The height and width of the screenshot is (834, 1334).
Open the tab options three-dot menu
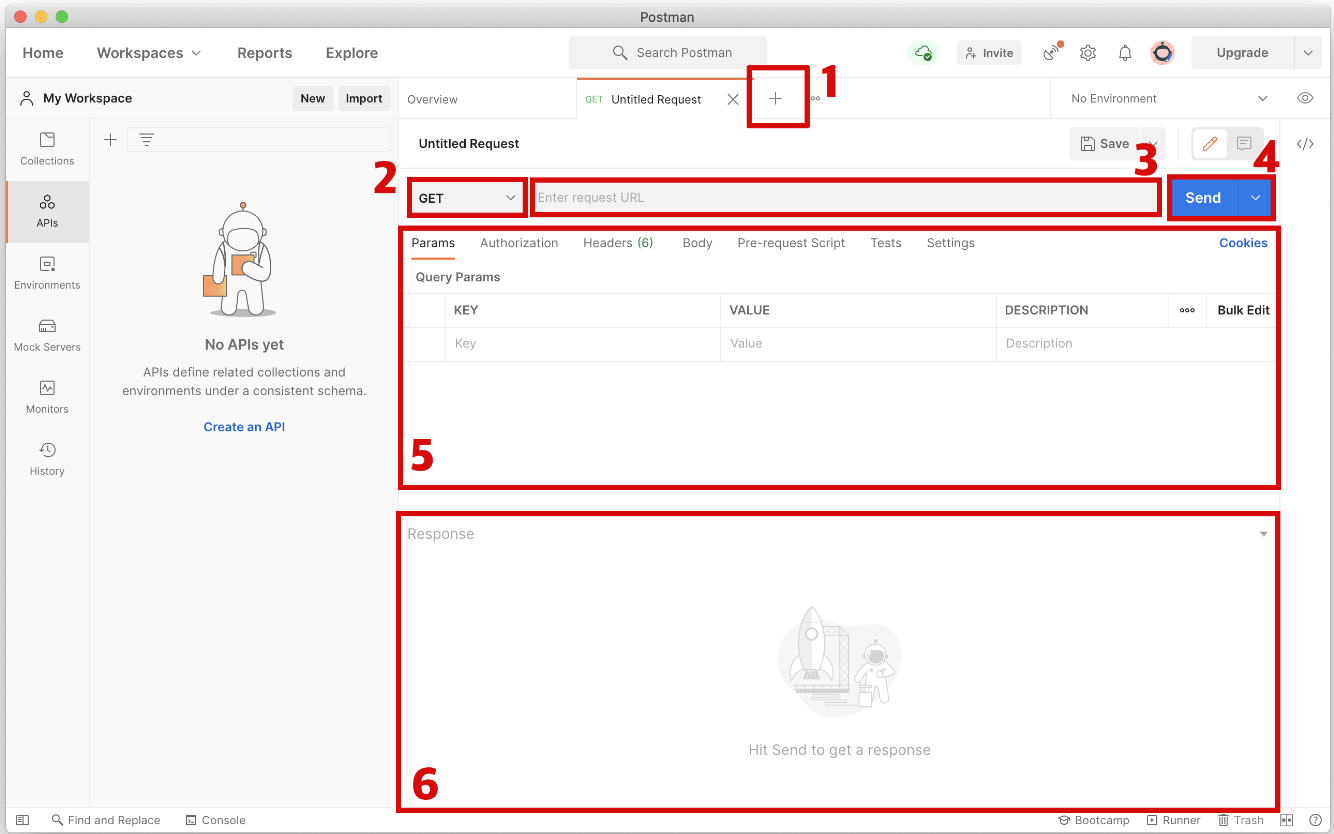815,98
